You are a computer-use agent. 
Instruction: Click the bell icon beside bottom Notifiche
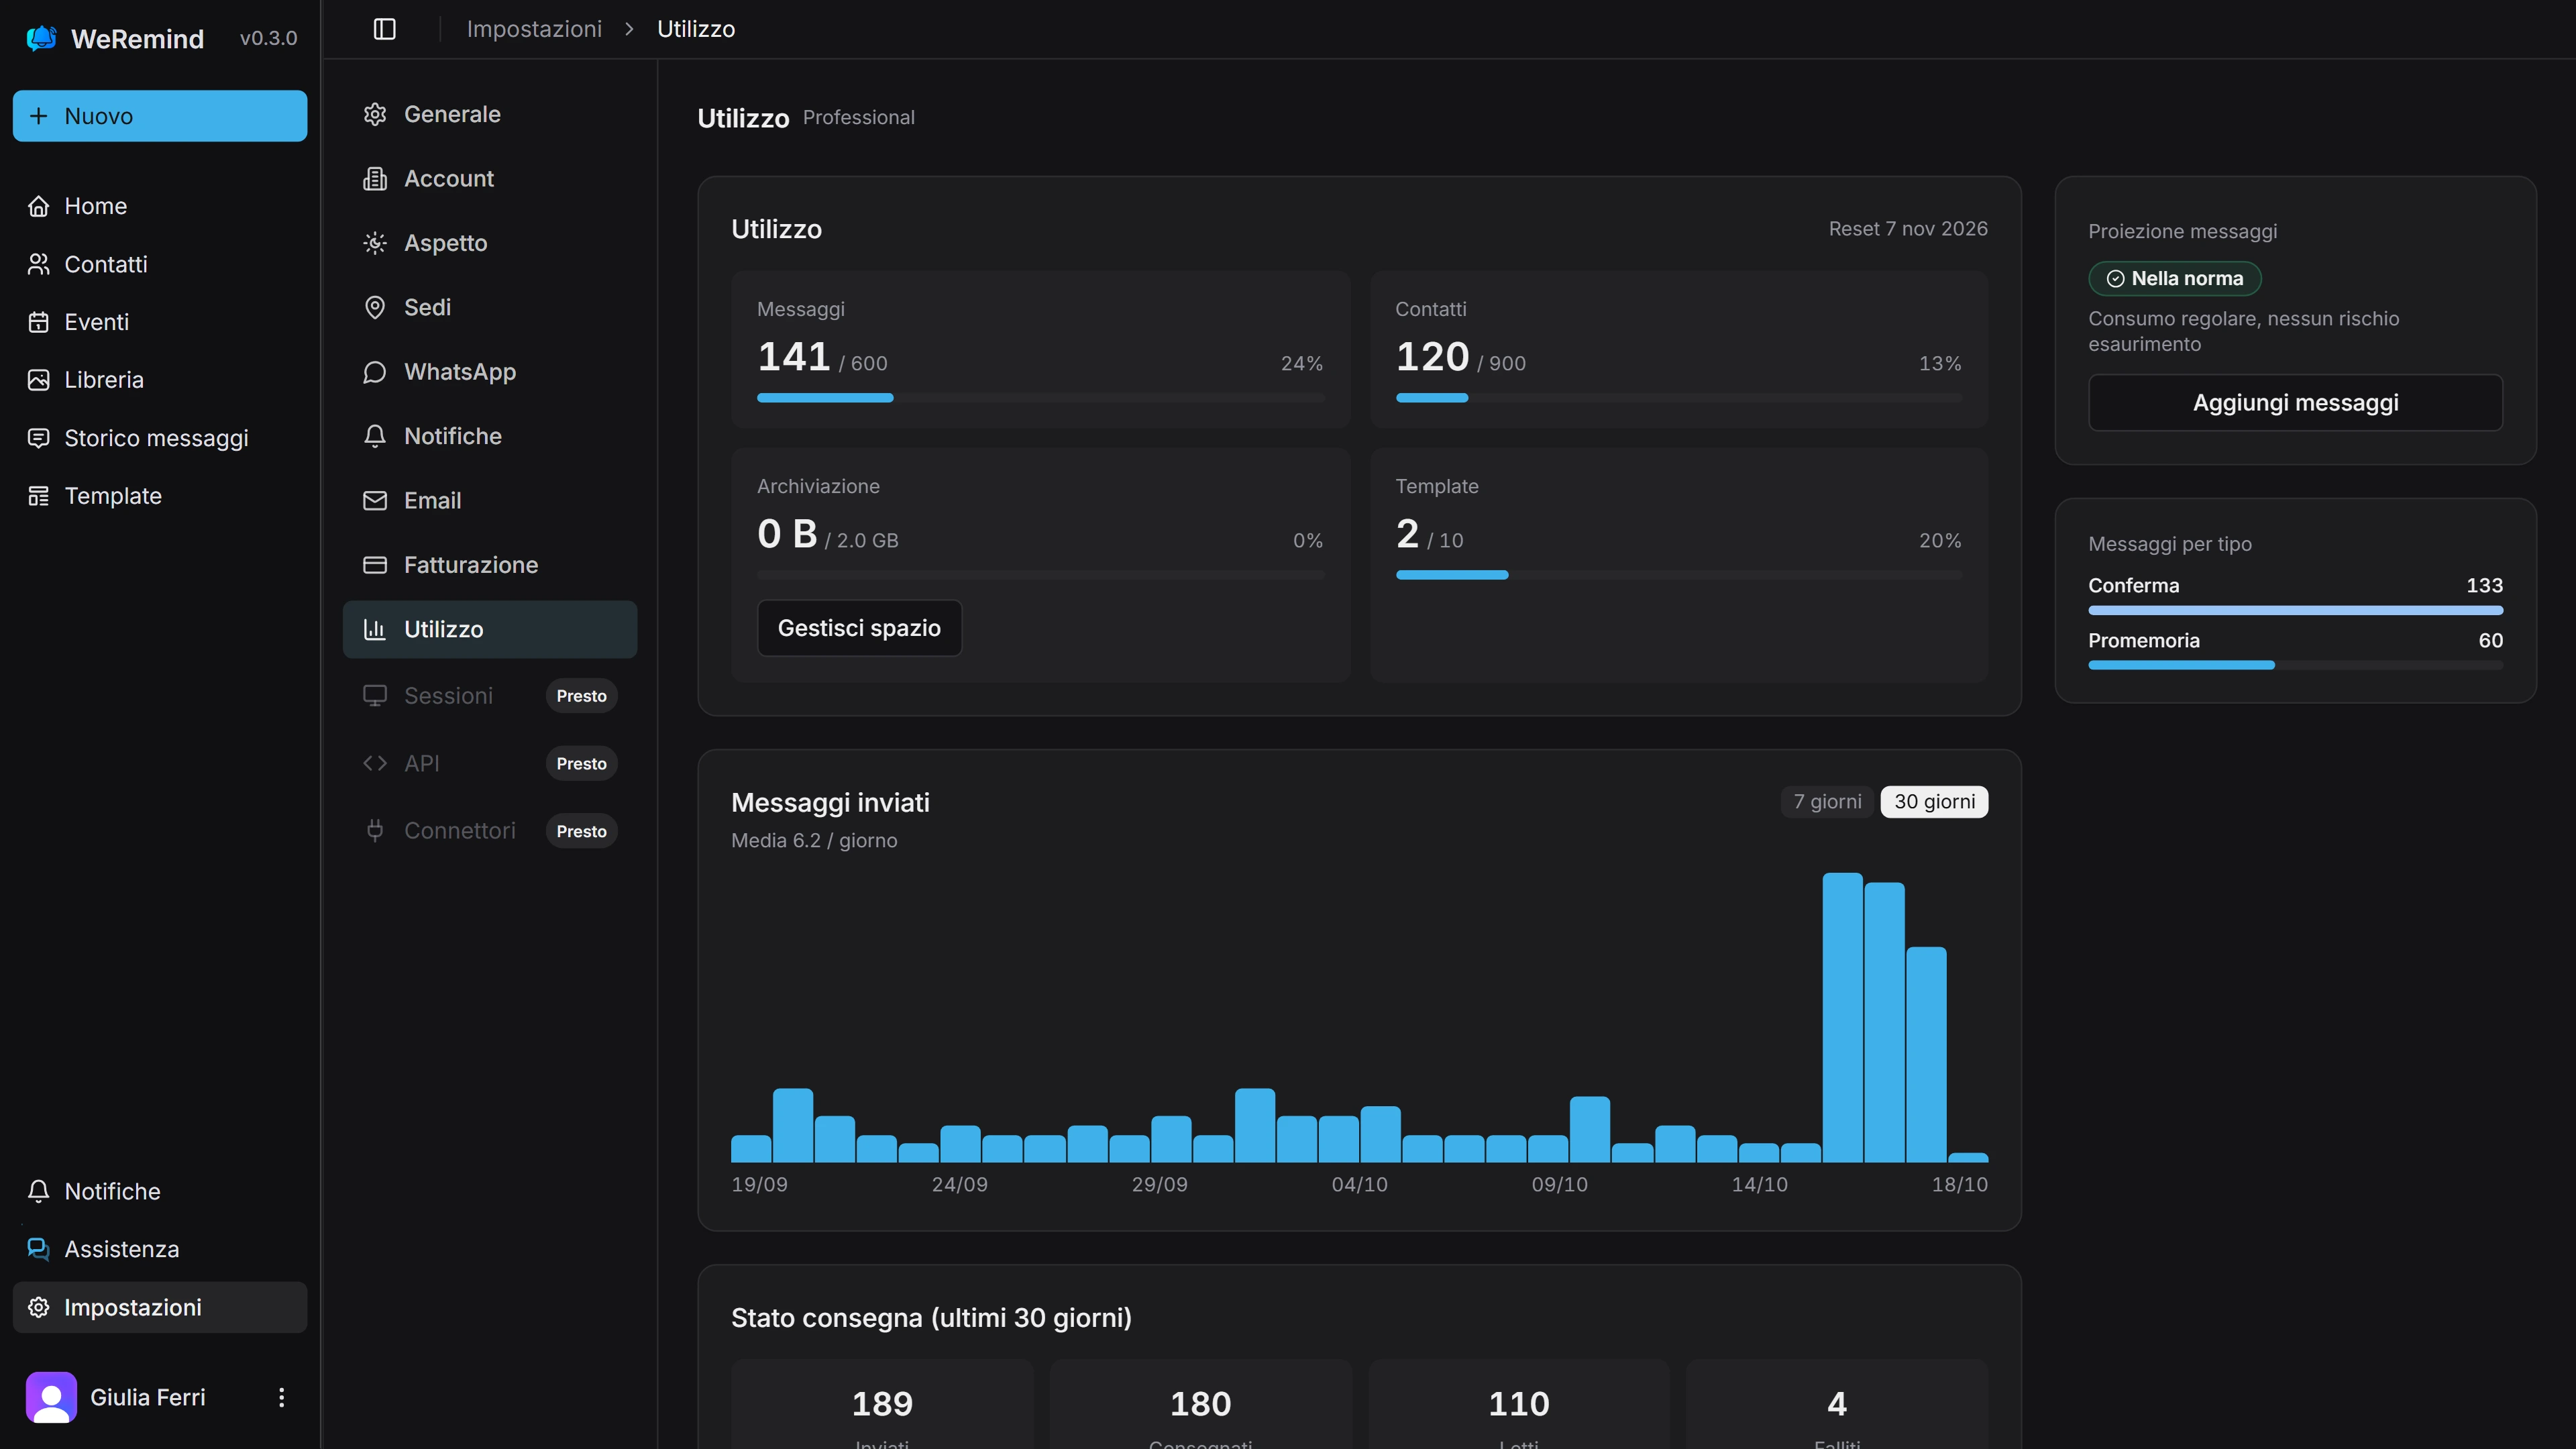38,1191
